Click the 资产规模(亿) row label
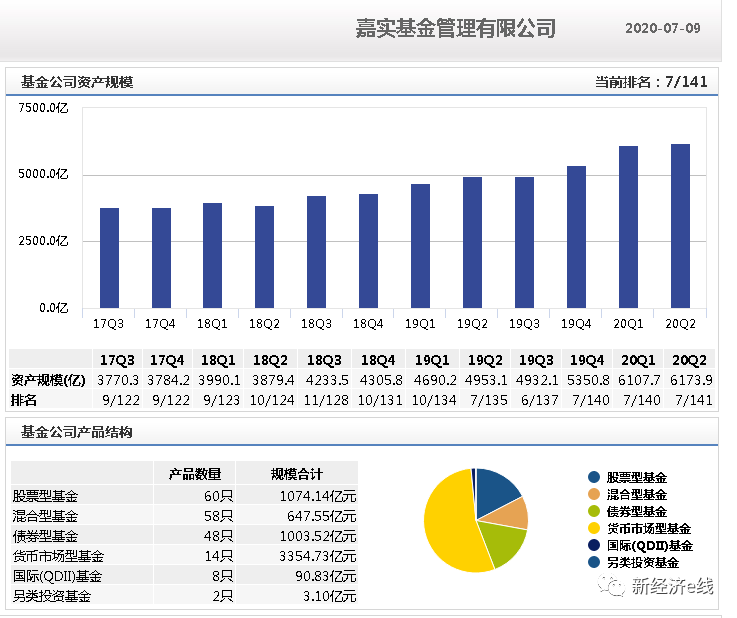The width and height of the screenshot is (737, 618). point(48,380)
